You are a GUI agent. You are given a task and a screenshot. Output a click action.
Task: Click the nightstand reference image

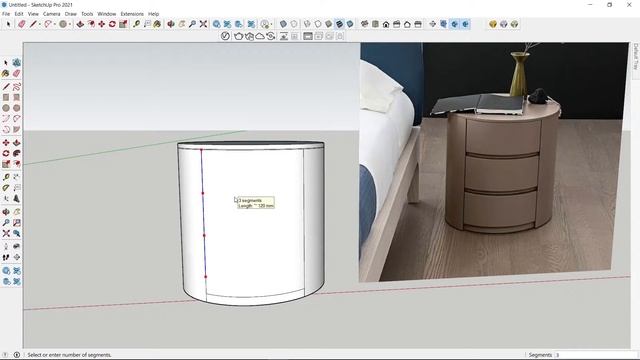coord(494,162)
